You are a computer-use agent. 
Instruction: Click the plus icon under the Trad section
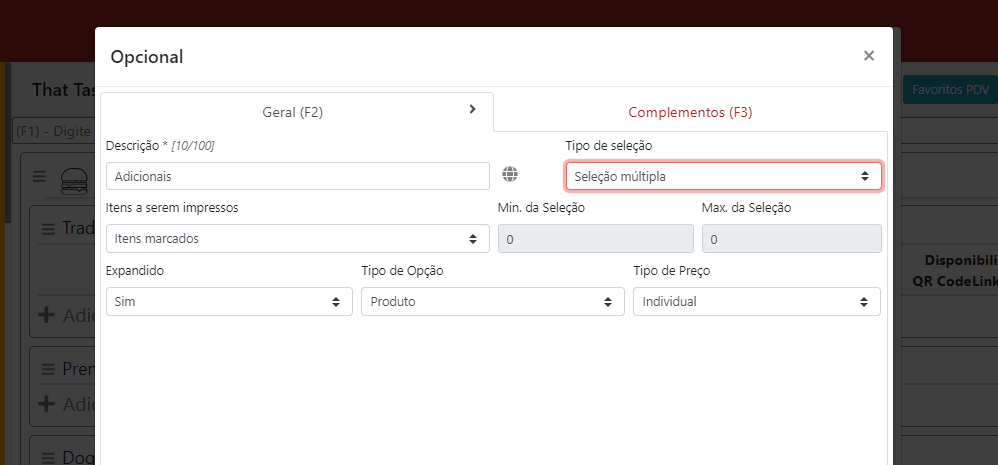click(x=46, y=314)
